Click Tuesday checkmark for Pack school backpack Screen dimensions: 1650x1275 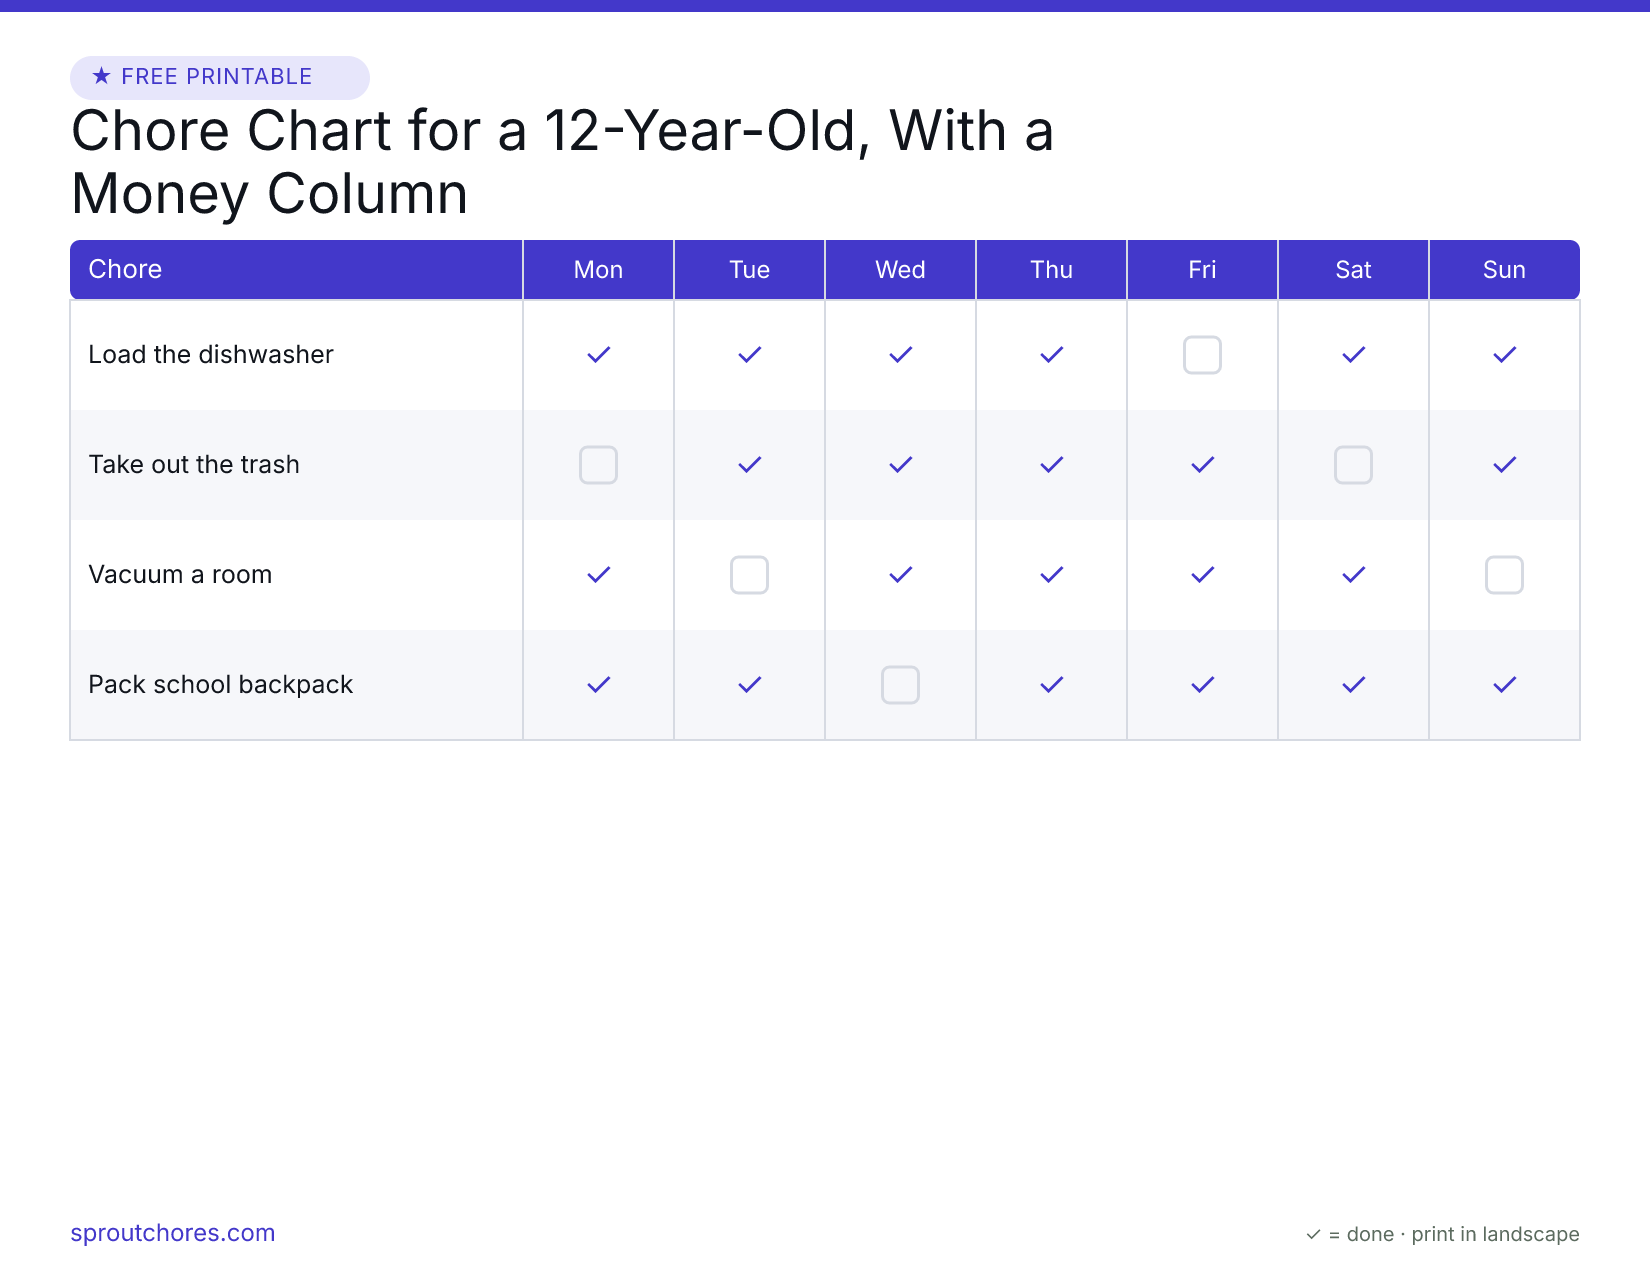[x=749, y=685]
